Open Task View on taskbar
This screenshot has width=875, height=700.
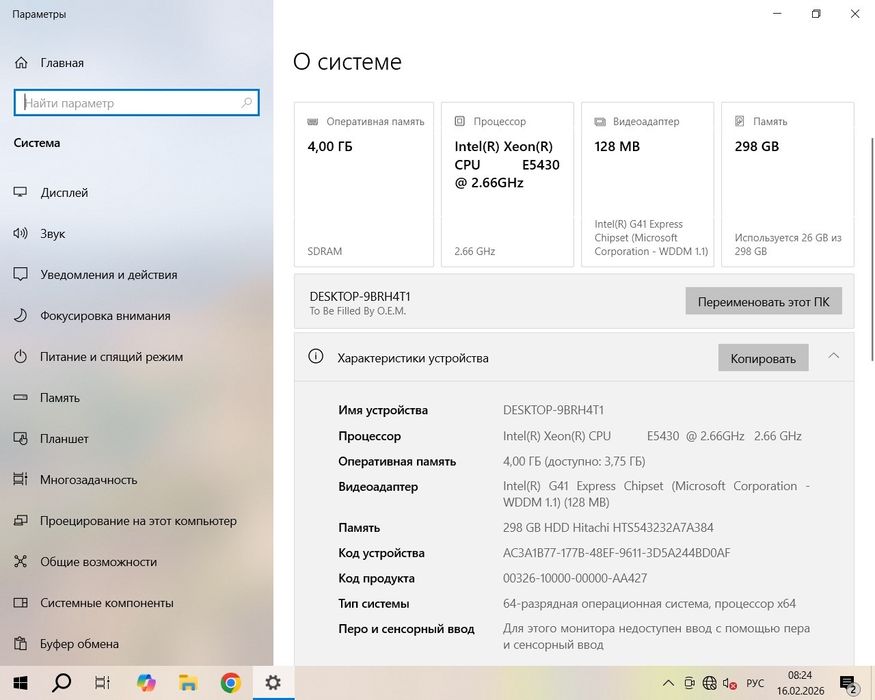tap(103, 683)
